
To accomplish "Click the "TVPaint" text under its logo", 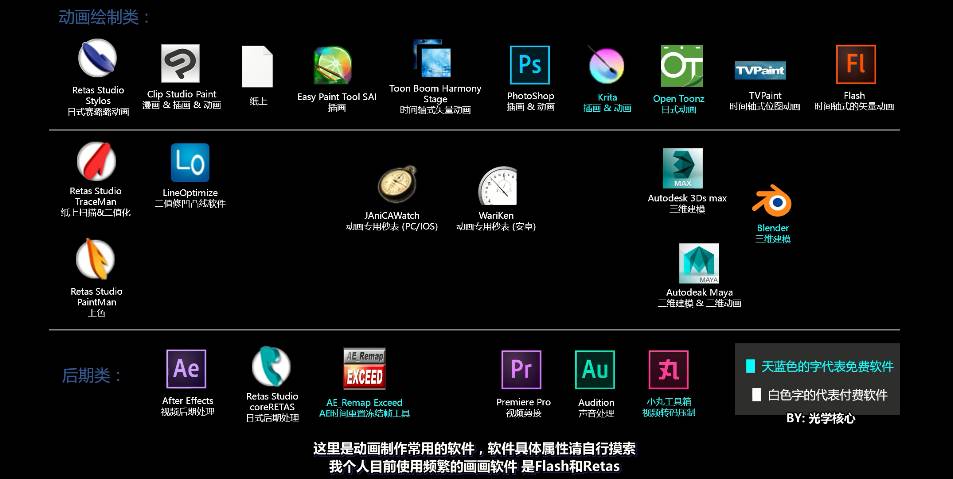I will click(x=765, y=95).
